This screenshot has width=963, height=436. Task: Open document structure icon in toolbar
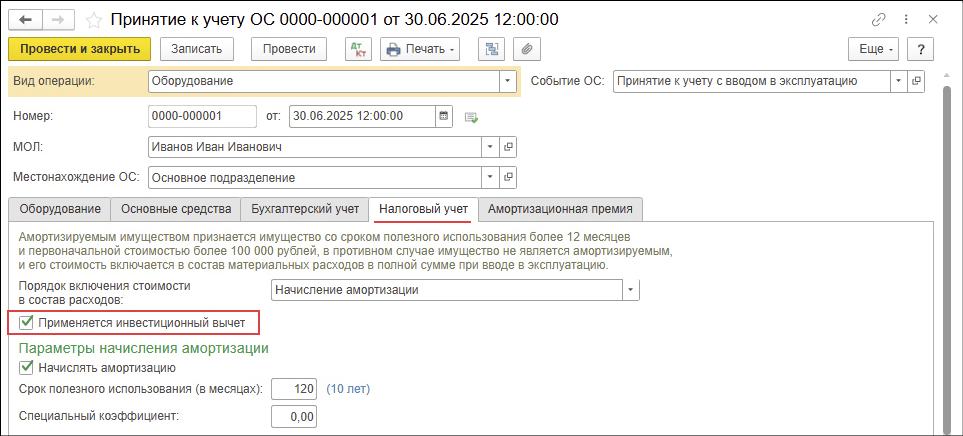pyautogui.click(x=491, y=49)
